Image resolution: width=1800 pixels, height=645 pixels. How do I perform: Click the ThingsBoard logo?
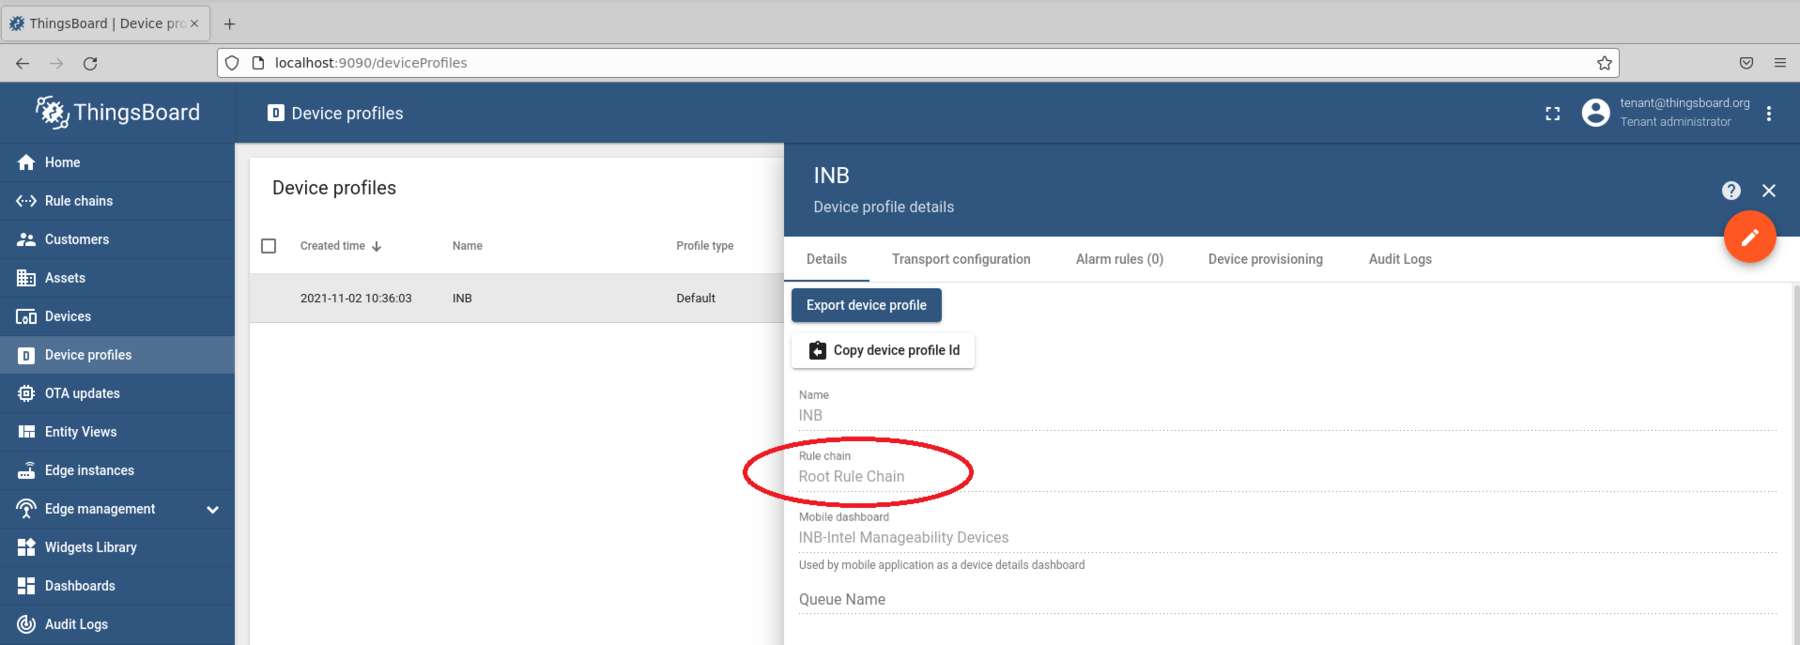click(x=117, y=112)
